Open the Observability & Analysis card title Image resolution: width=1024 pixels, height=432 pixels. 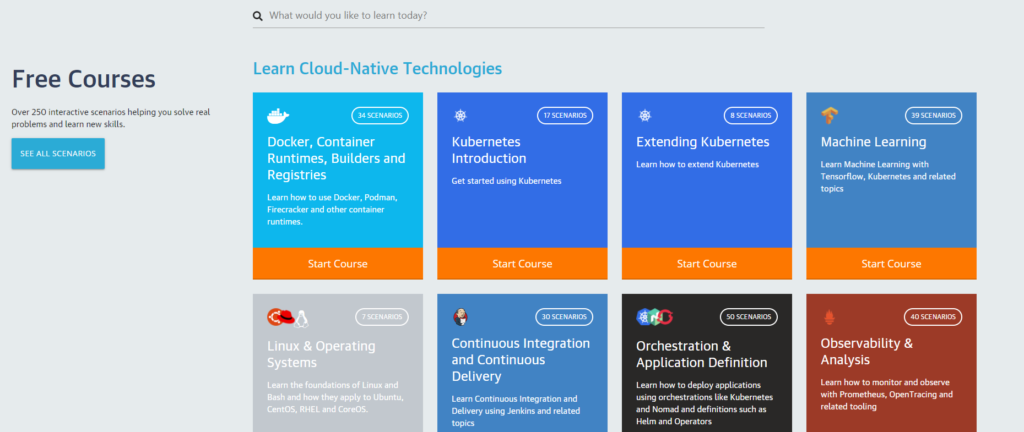(867, 352)
